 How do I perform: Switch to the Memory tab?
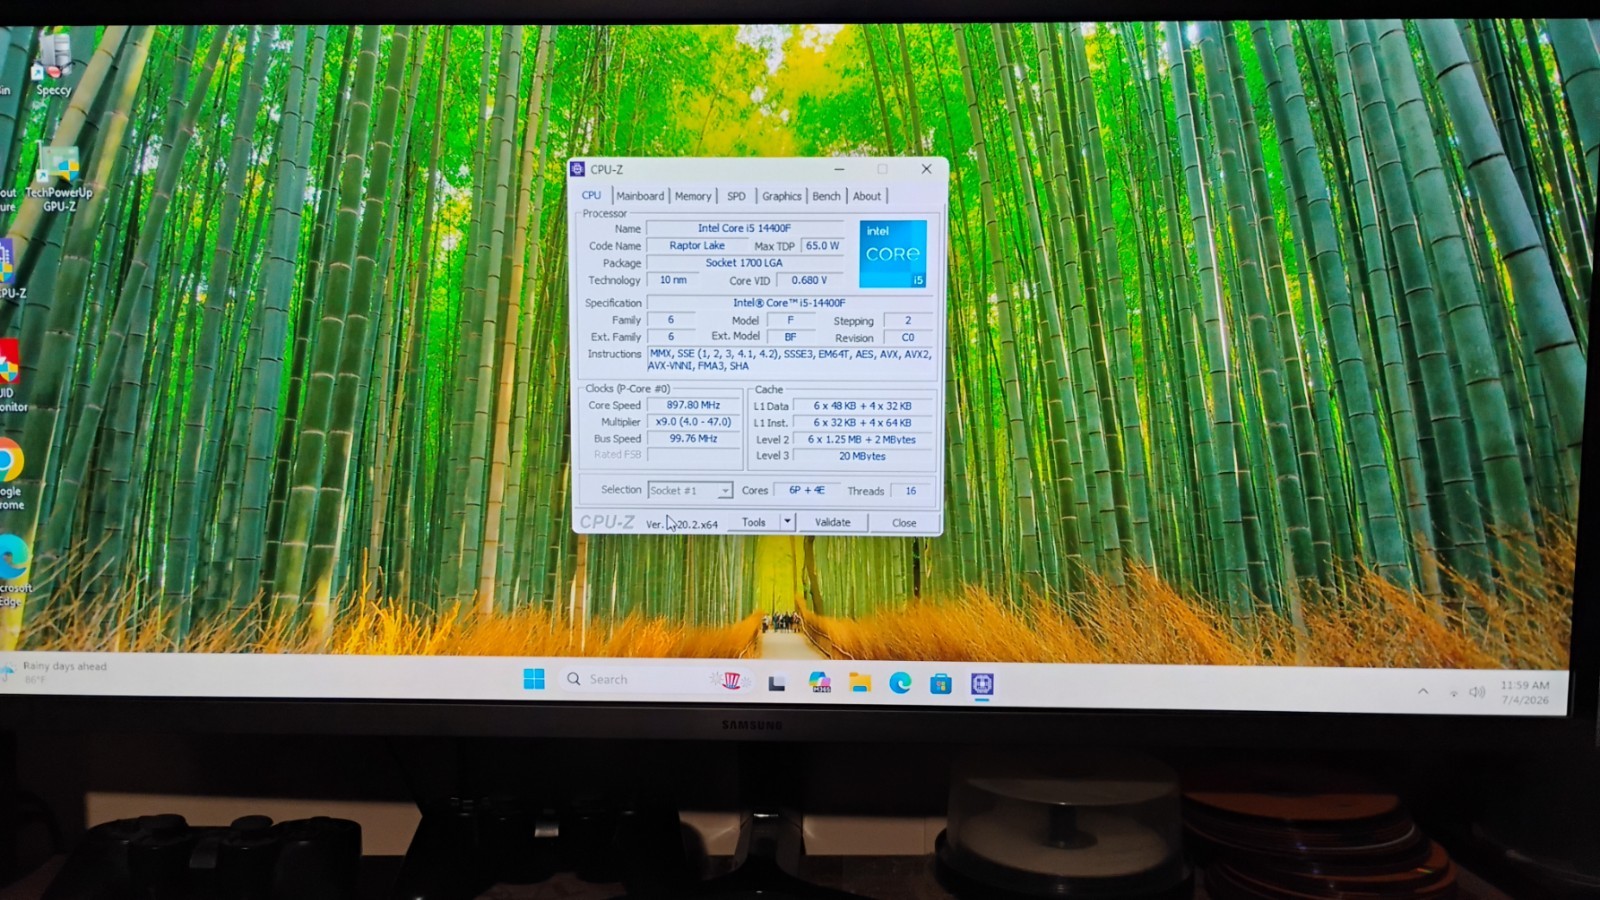(x=693, y=196)
